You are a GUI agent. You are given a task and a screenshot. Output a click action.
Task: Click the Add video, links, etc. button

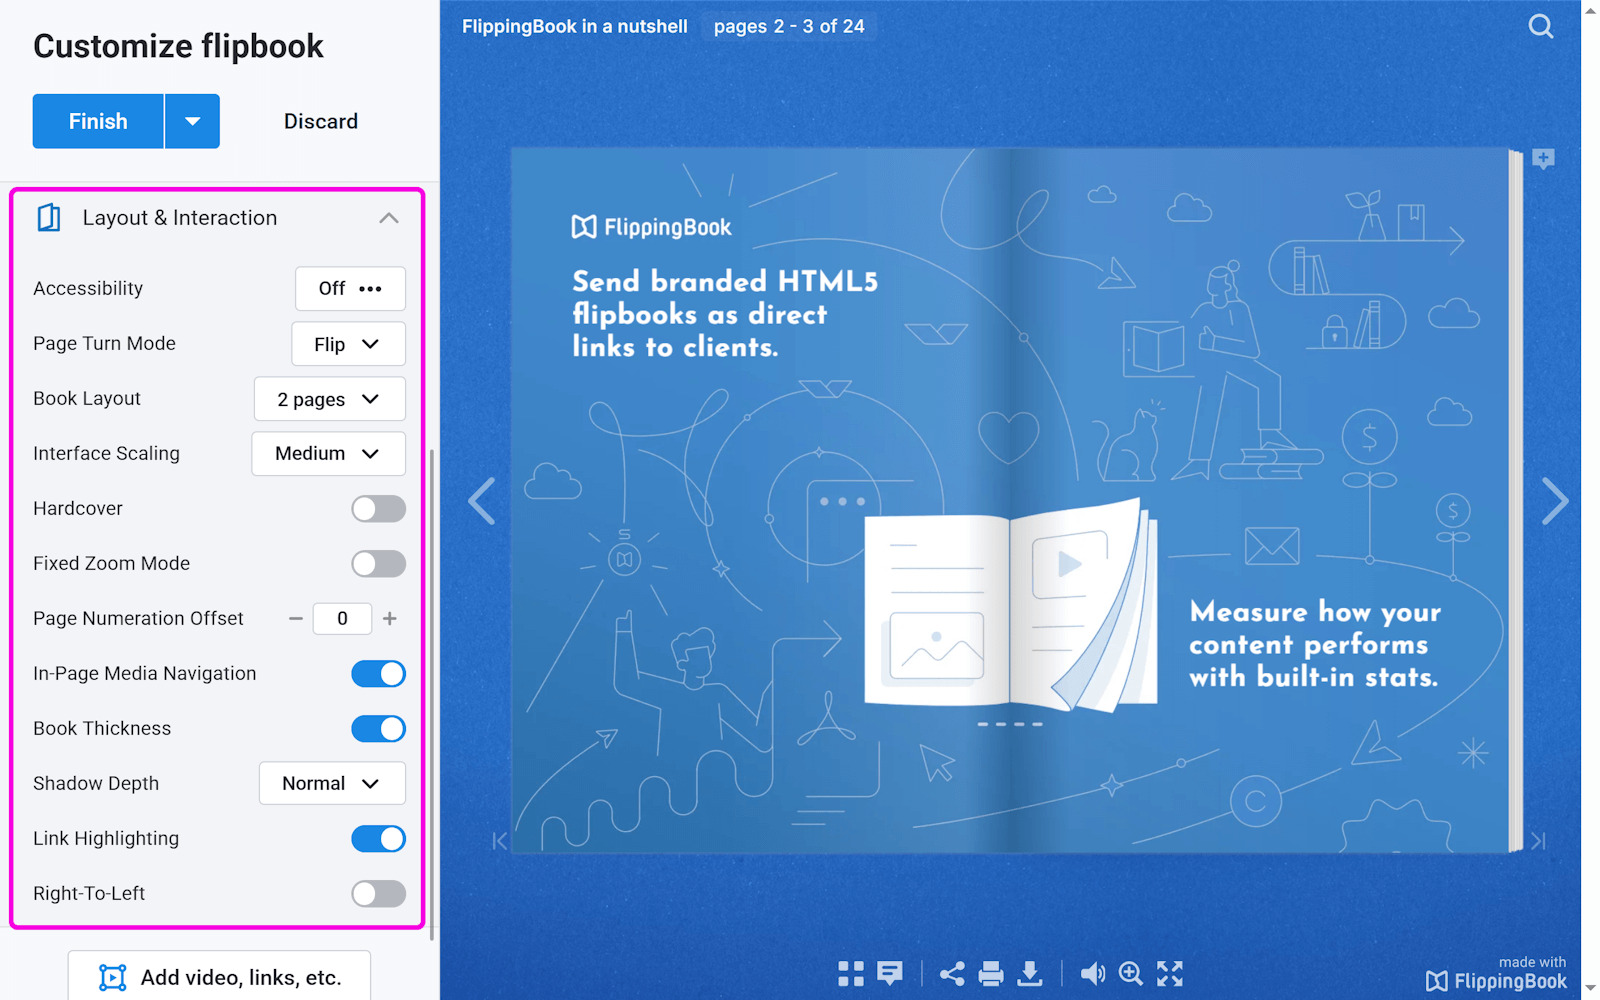click(219, 976)
